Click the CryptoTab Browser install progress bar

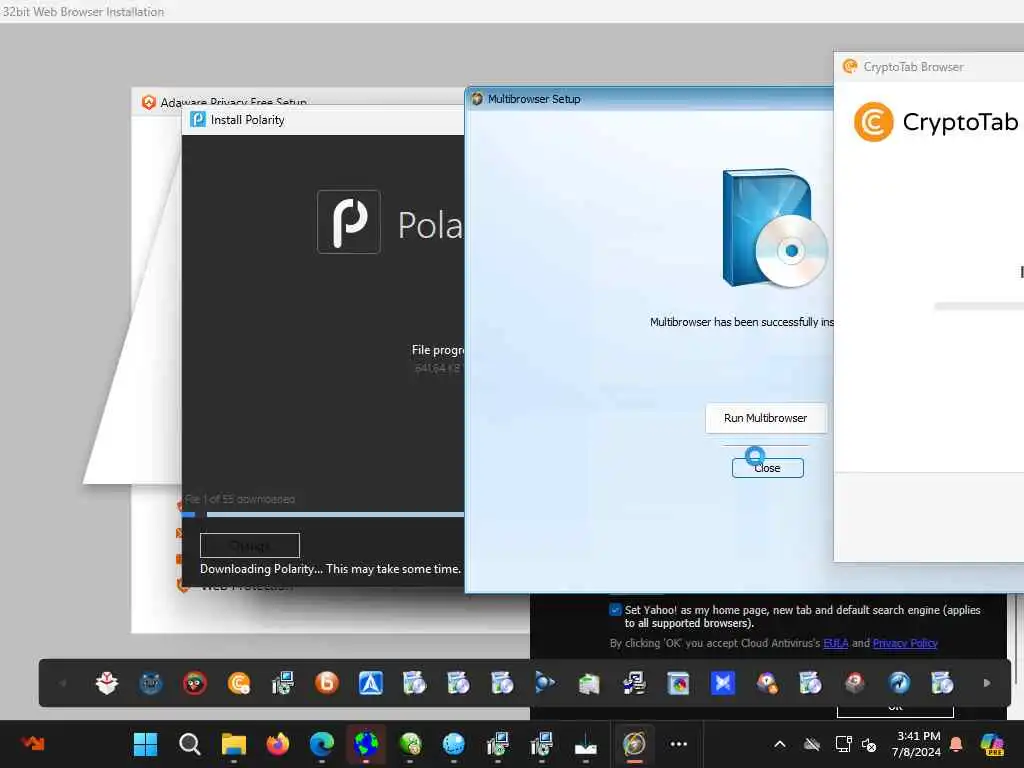click(978, 306)
